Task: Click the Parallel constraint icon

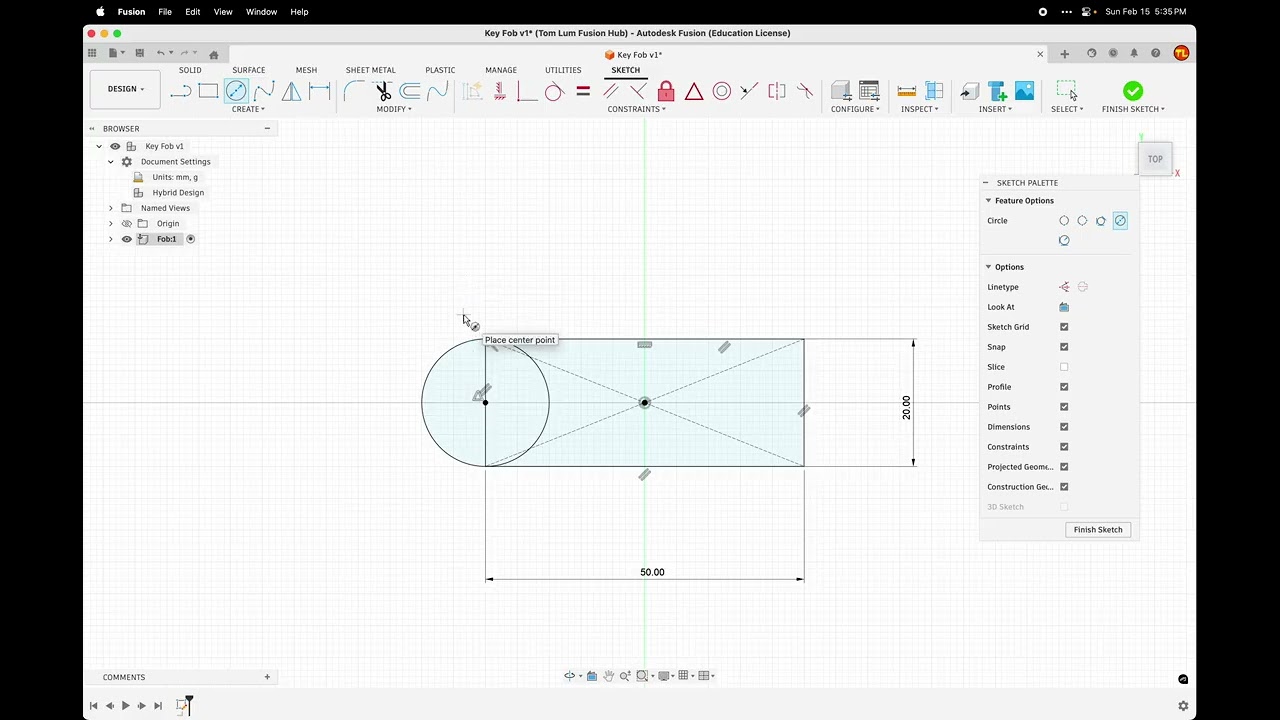Action: 610,91
